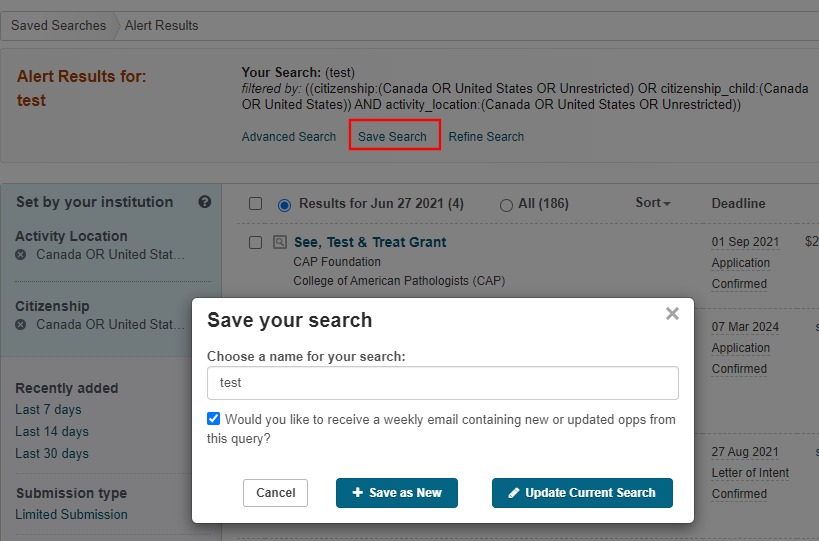Cancel saving the search
The height and width of the screenshot is (541, 819).
pyautogui.click(x=275, y=493)
